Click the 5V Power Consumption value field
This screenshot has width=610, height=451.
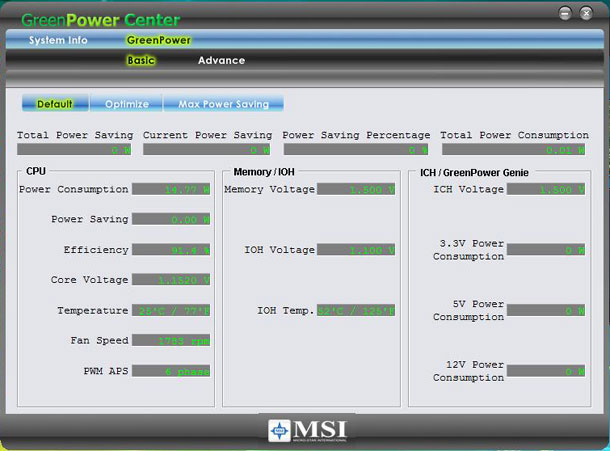pos(546,310)
